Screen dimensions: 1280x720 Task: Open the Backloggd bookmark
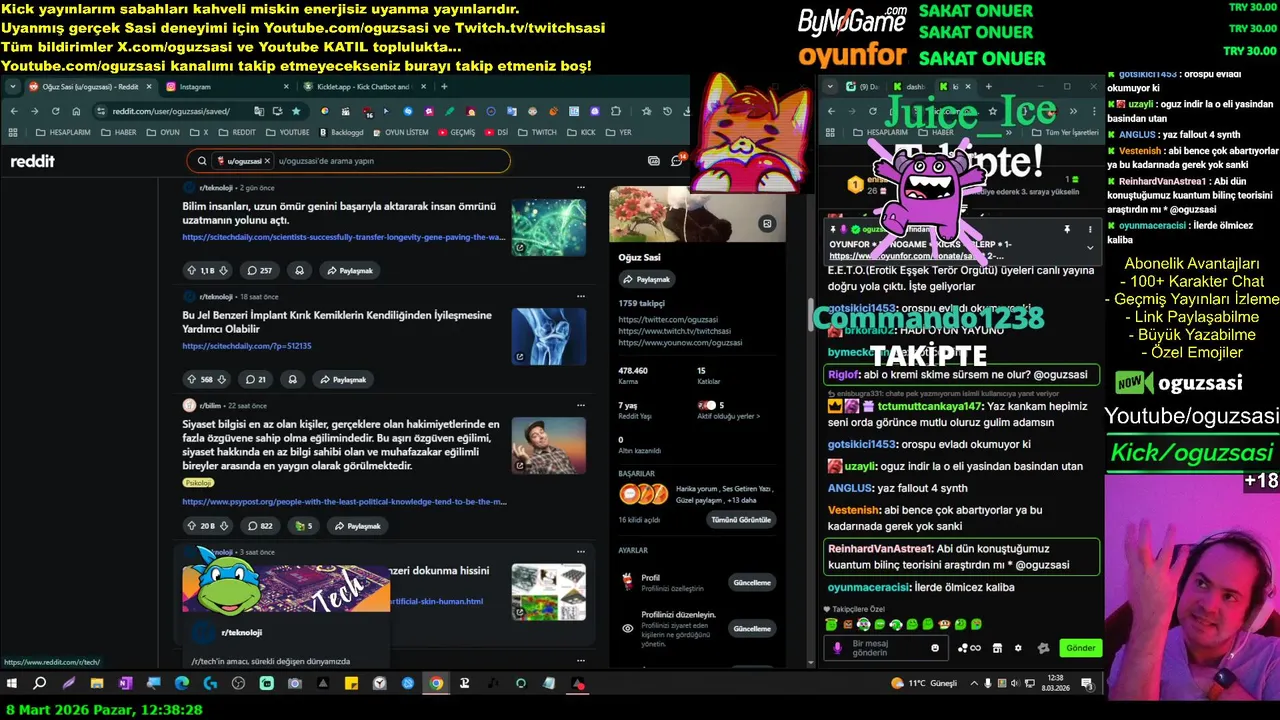pyautogui.click(x=341, y=132)
